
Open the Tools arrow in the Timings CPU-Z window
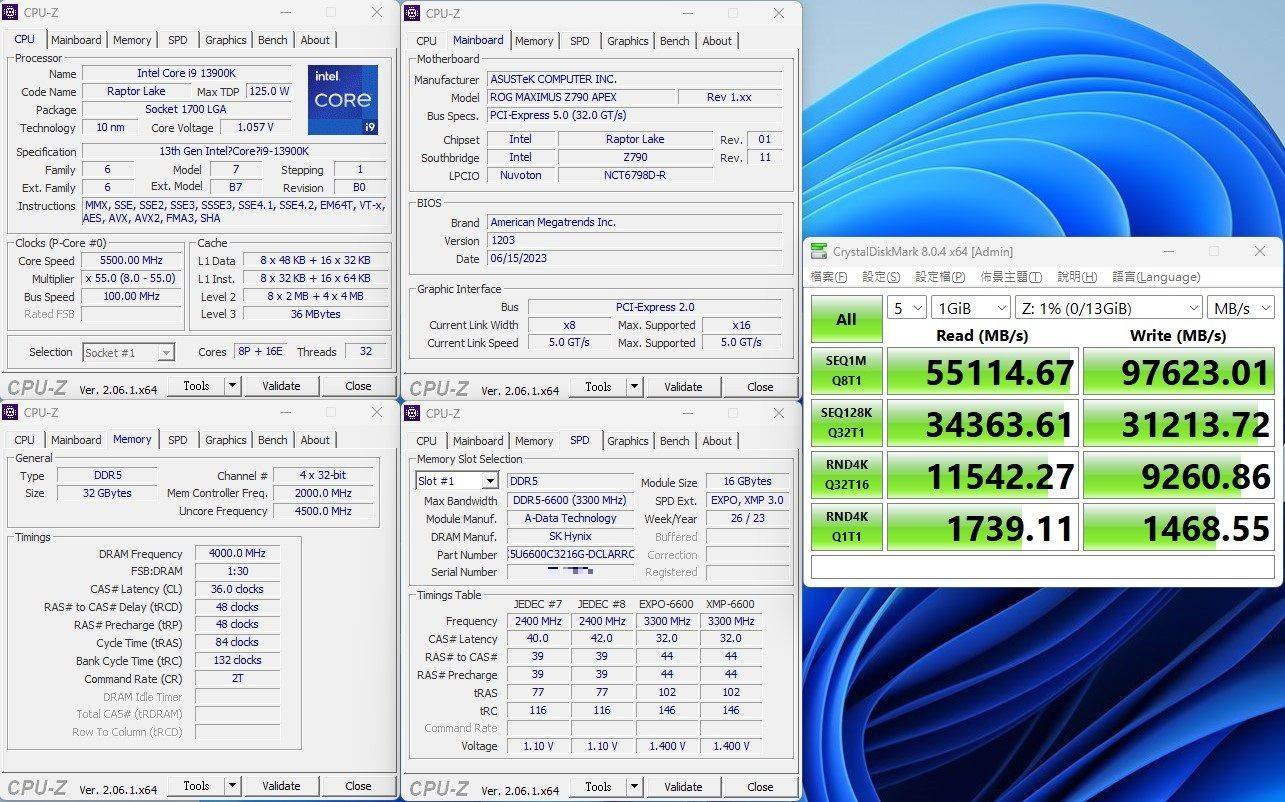[x=233, y=786]
